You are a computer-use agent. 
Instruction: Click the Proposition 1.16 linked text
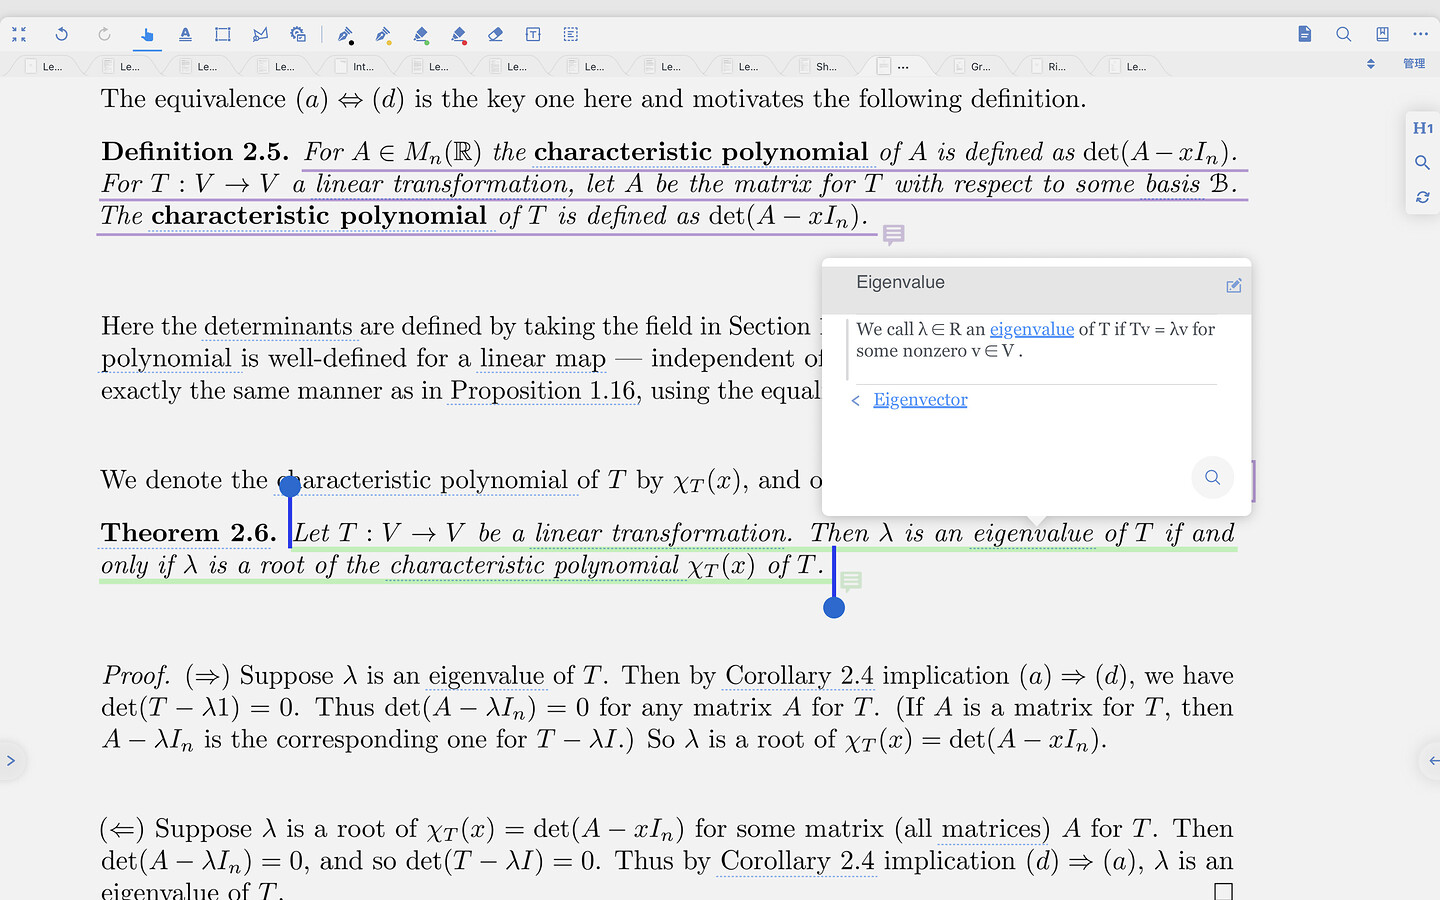click(544, 390)
